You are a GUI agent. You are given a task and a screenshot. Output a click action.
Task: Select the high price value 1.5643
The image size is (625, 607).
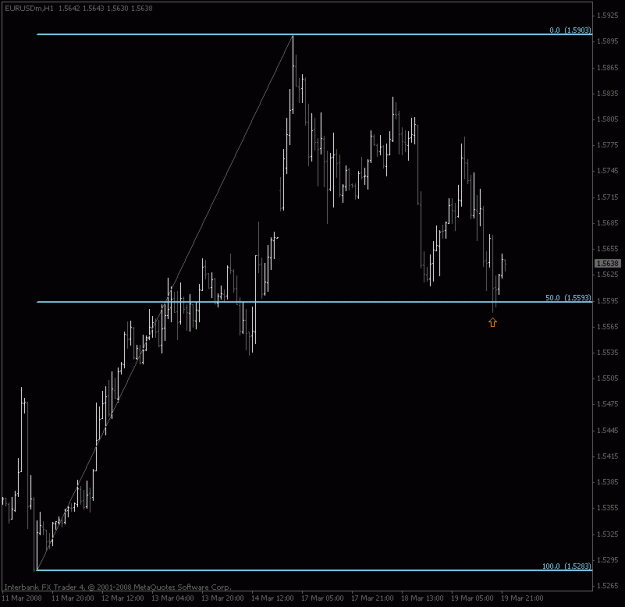click(93, 8)
